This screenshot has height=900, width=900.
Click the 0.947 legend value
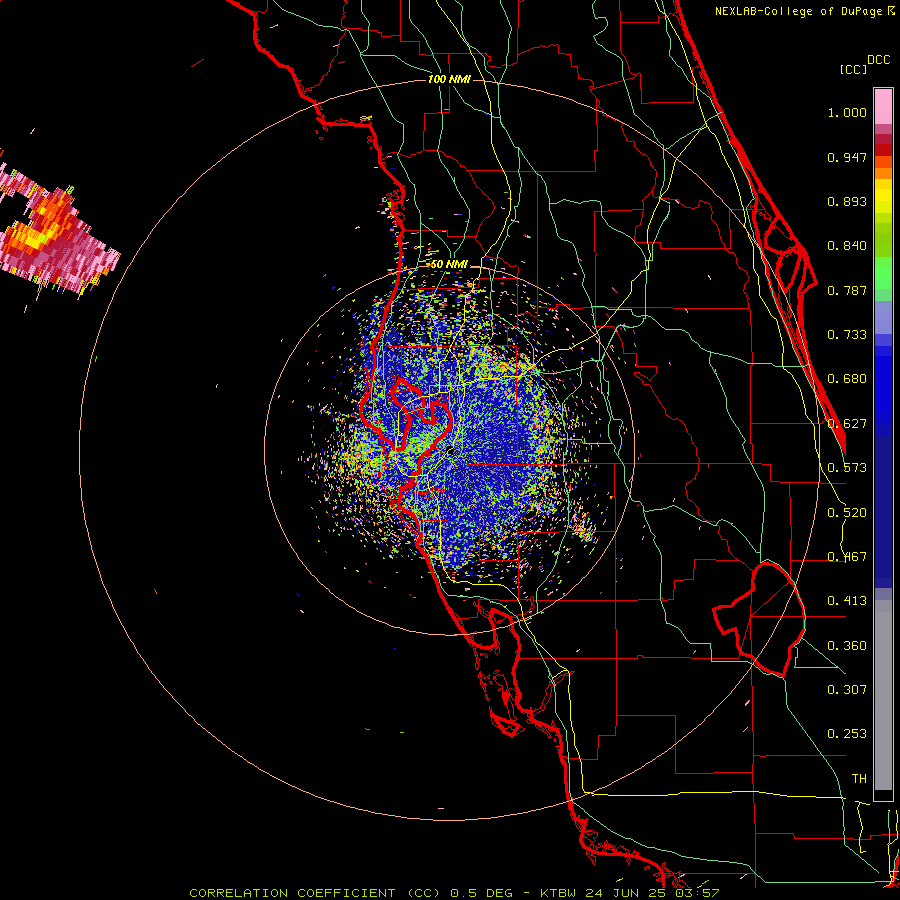tap(847, 157)
